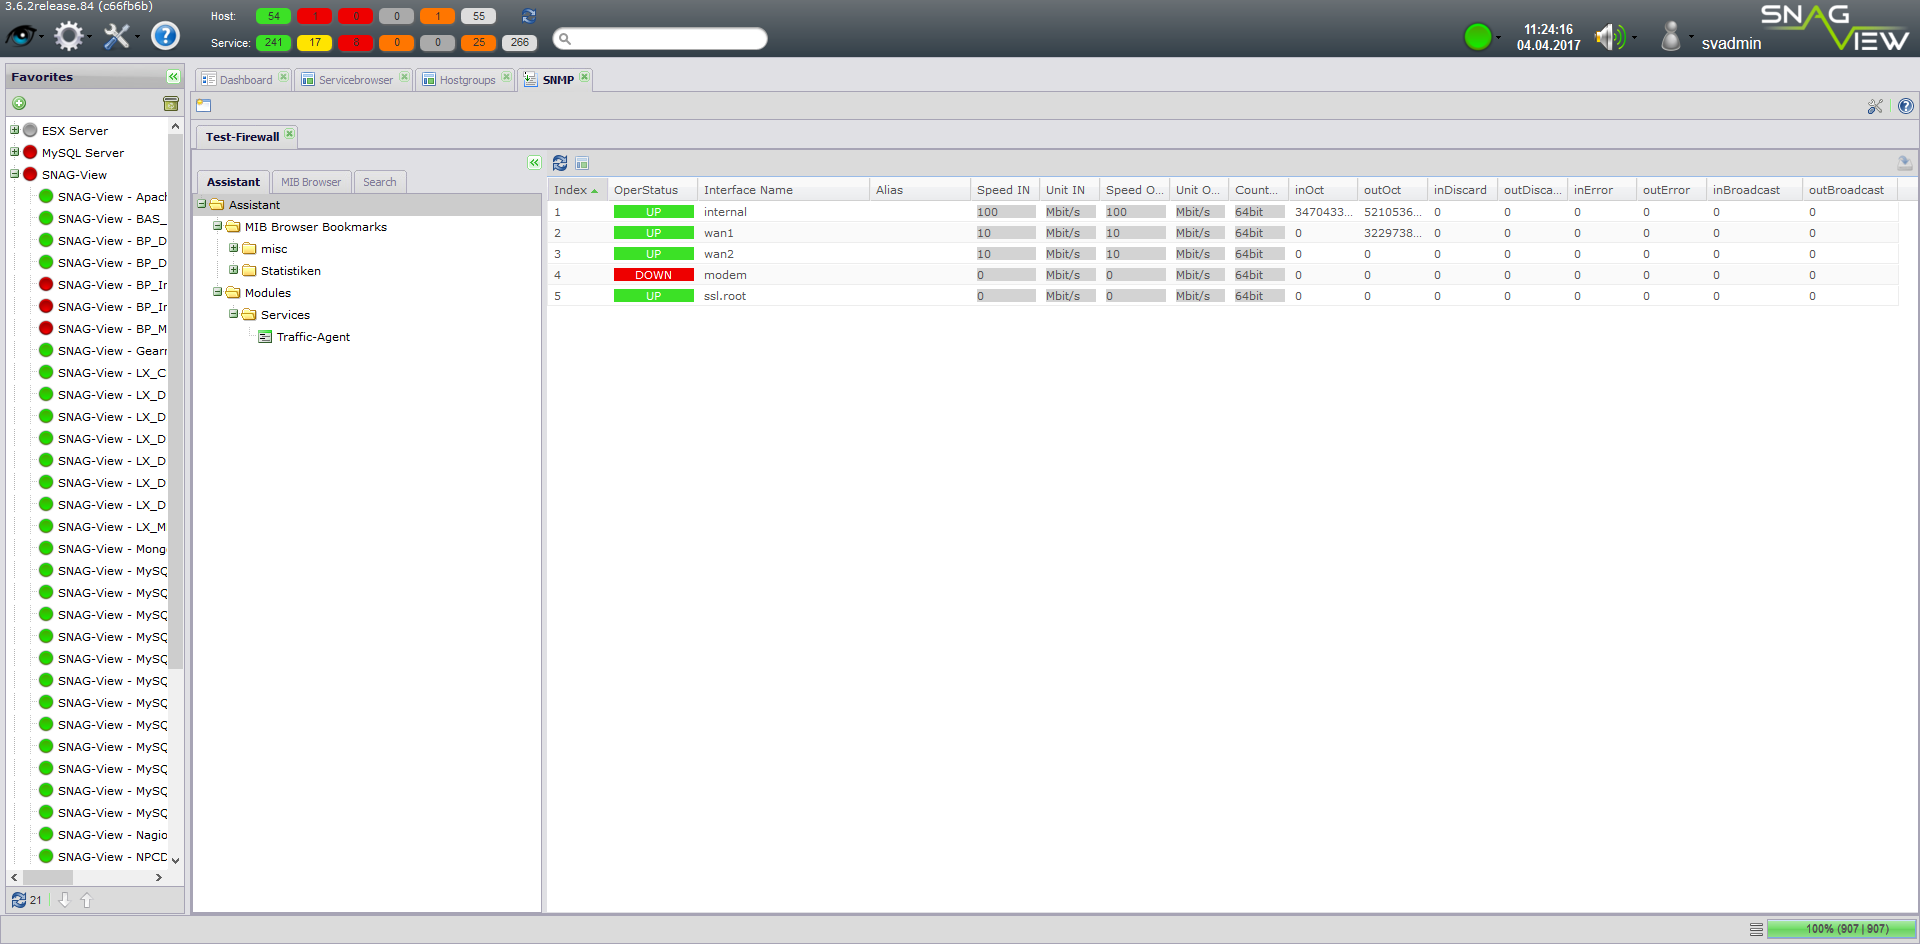Image resolution: width=1920 pixels, height=944 pixels.
Task: Click the Service total 266 badge
Action: 519,42
